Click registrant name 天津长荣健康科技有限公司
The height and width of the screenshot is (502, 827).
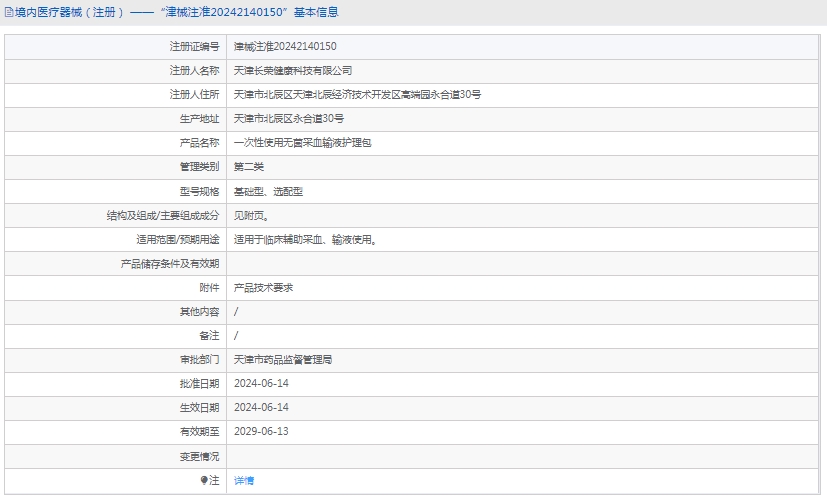[292, 70]
